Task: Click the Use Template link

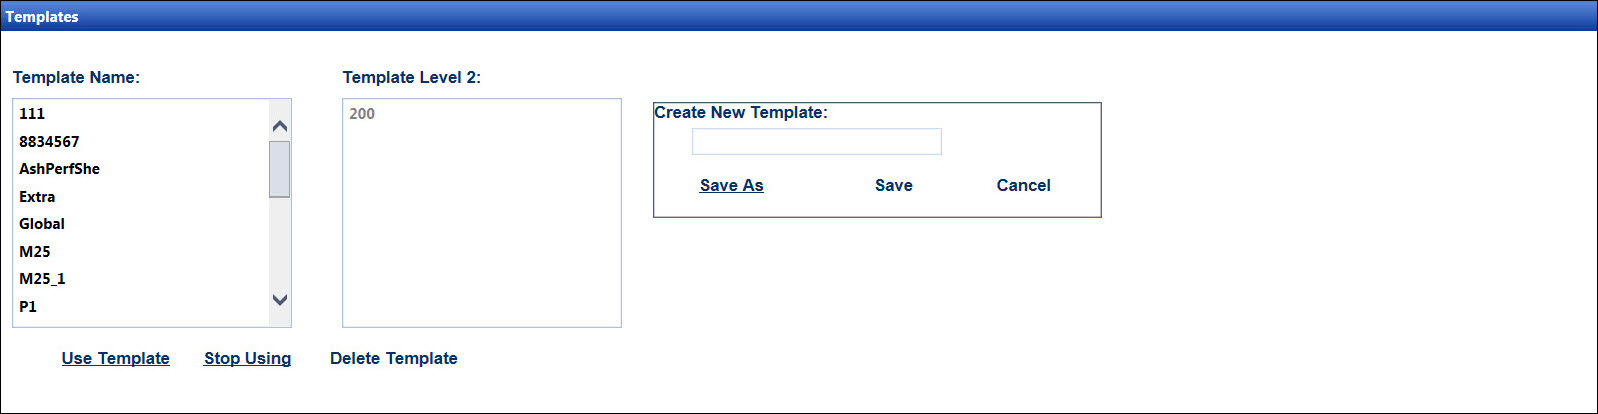Action: click(116, 358)
